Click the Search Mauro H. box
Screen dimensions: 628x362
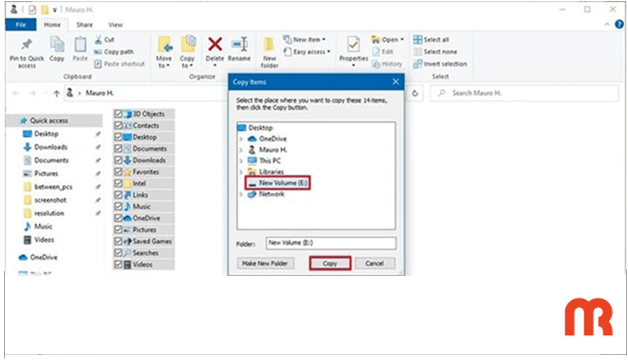tap(524, 93)
